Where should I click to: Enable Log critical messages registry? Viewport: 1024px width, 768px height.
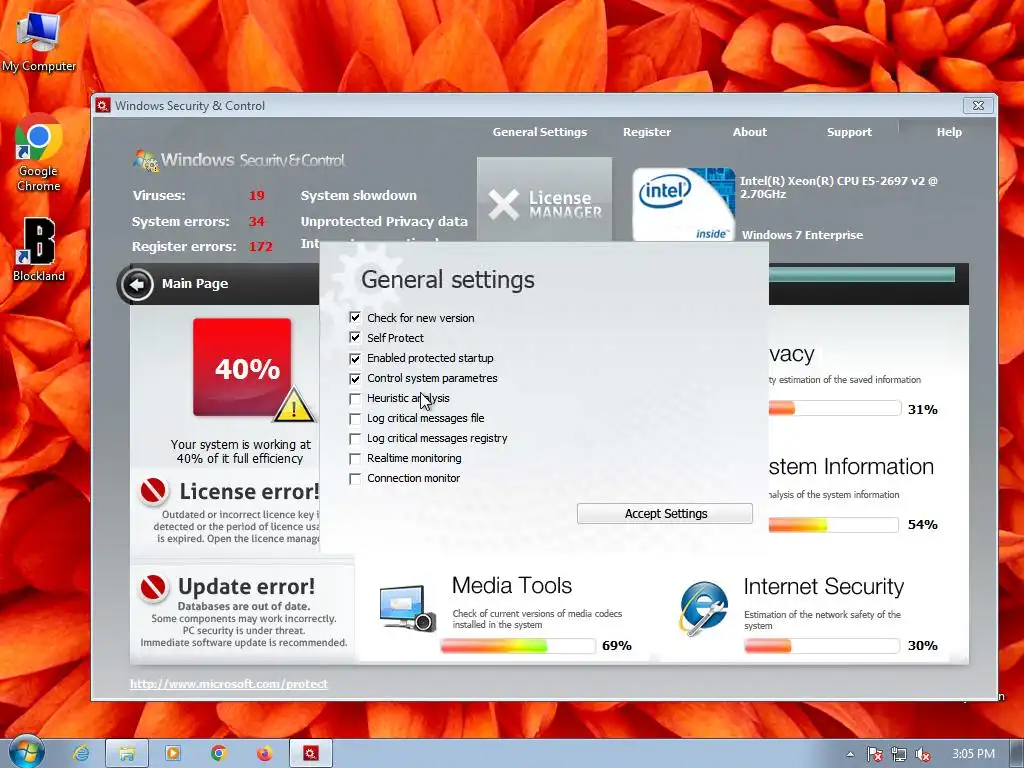pos(355,438)
